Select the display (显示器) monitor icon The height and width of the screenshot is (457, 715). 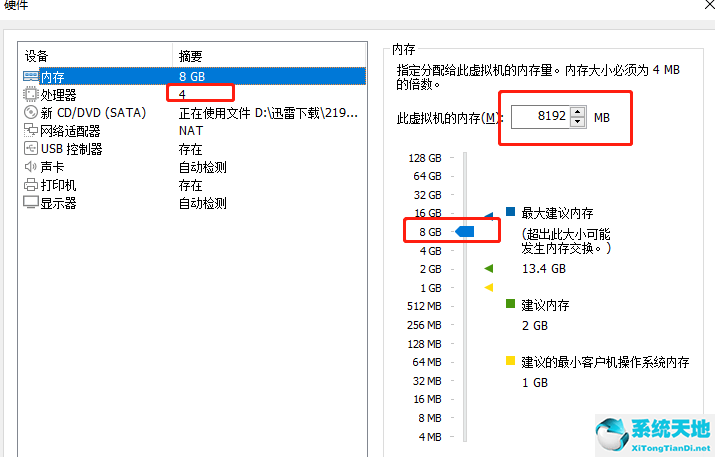(31, 202)
